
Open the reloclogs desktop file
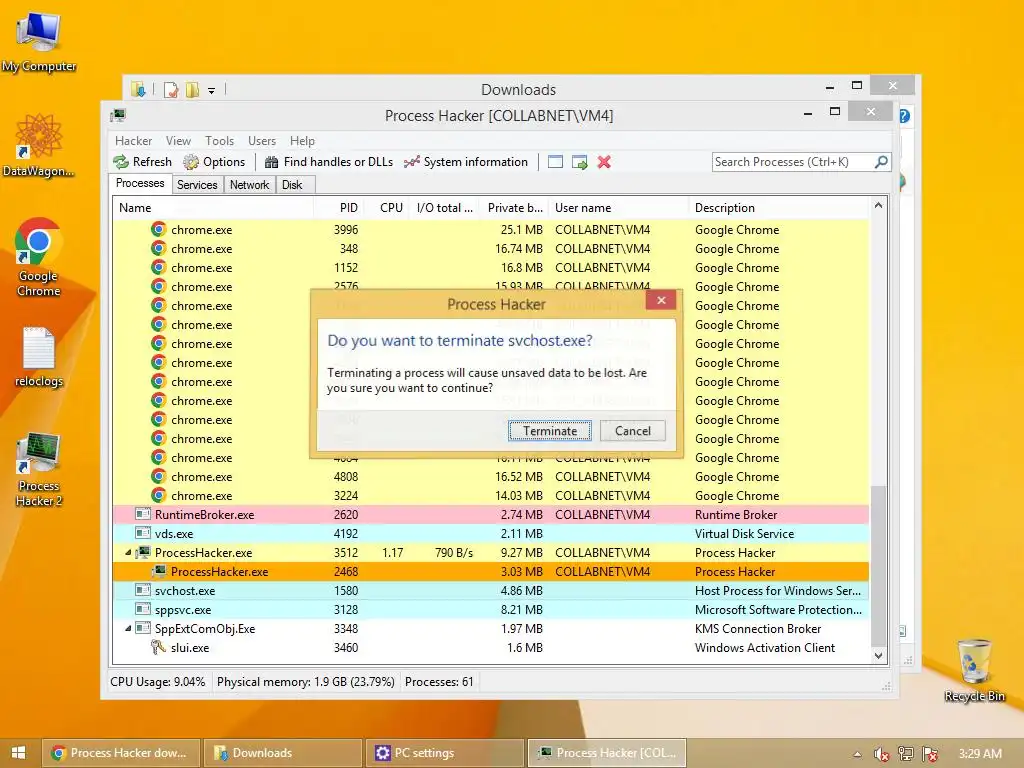tap(39, 357)
